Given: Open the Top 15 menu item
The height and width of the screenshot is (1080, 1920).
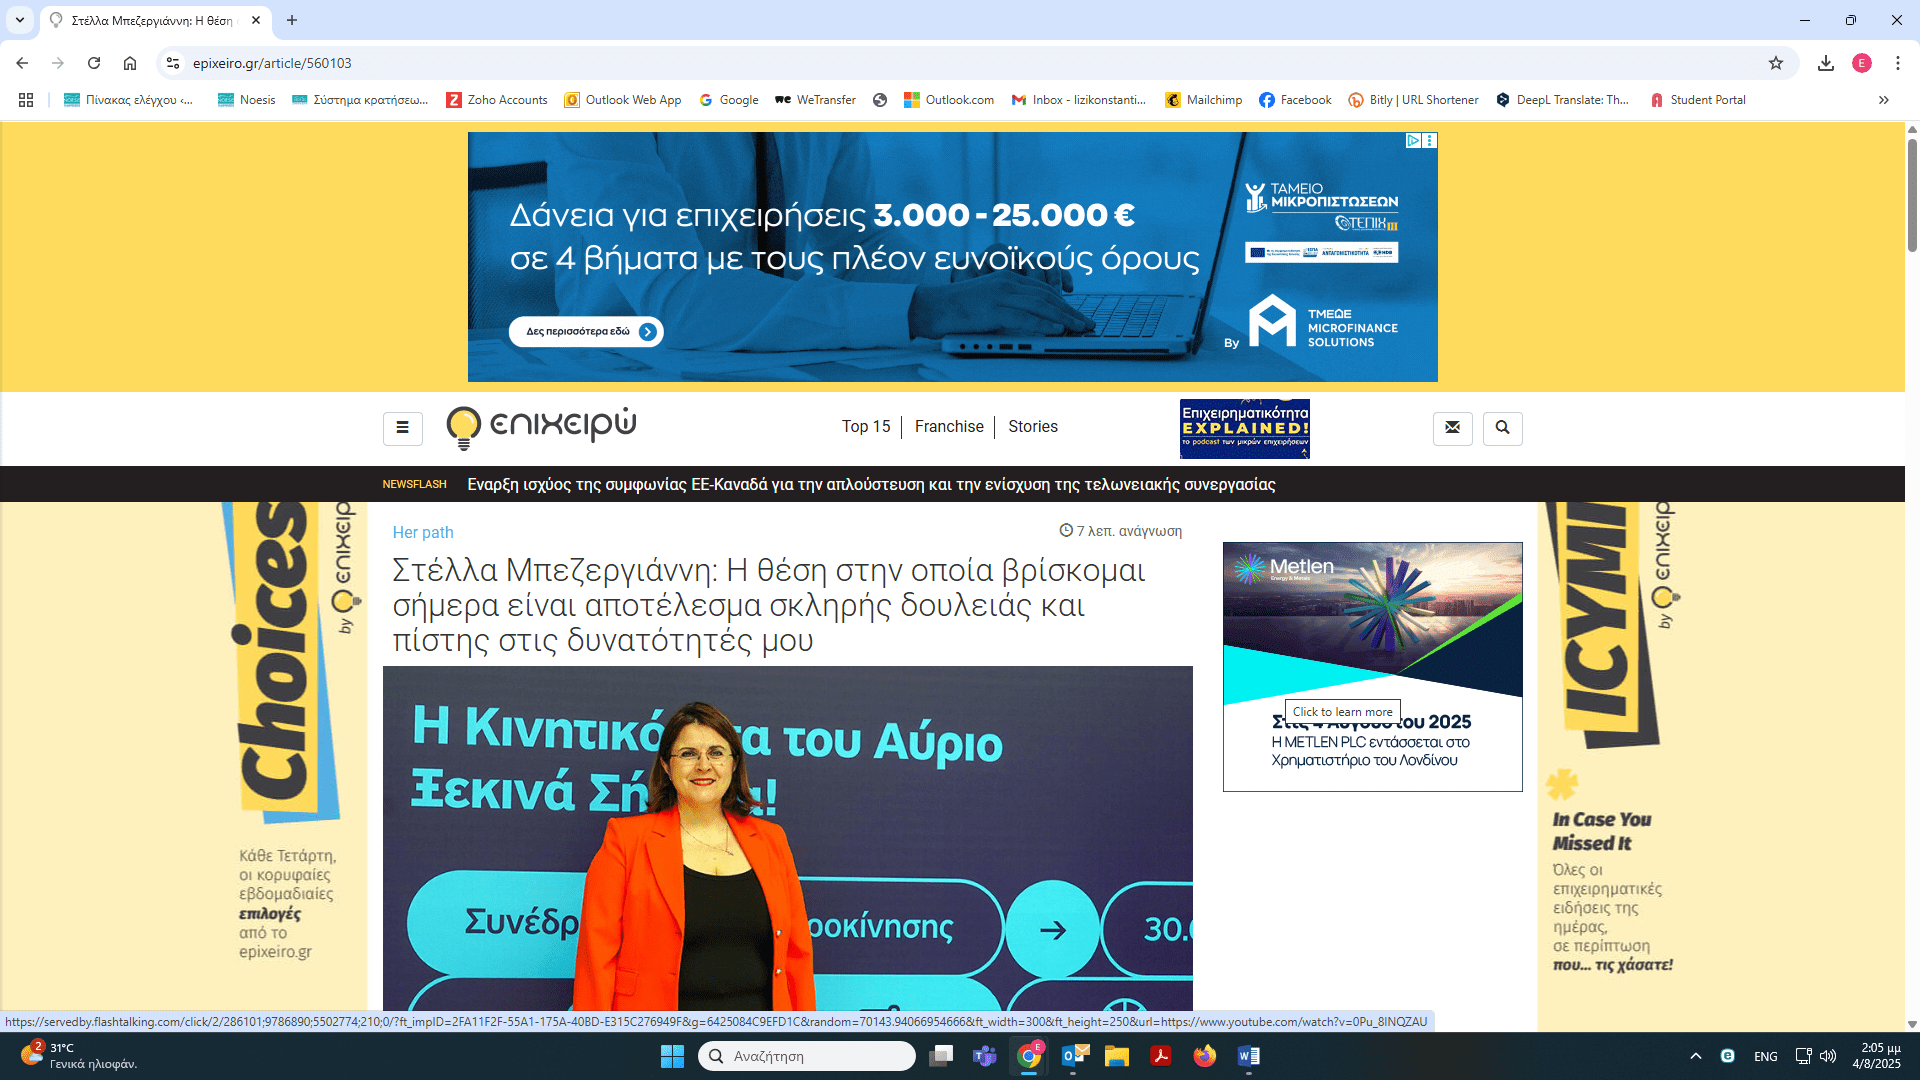Looking at the screenshot, I should coord(865,426).
